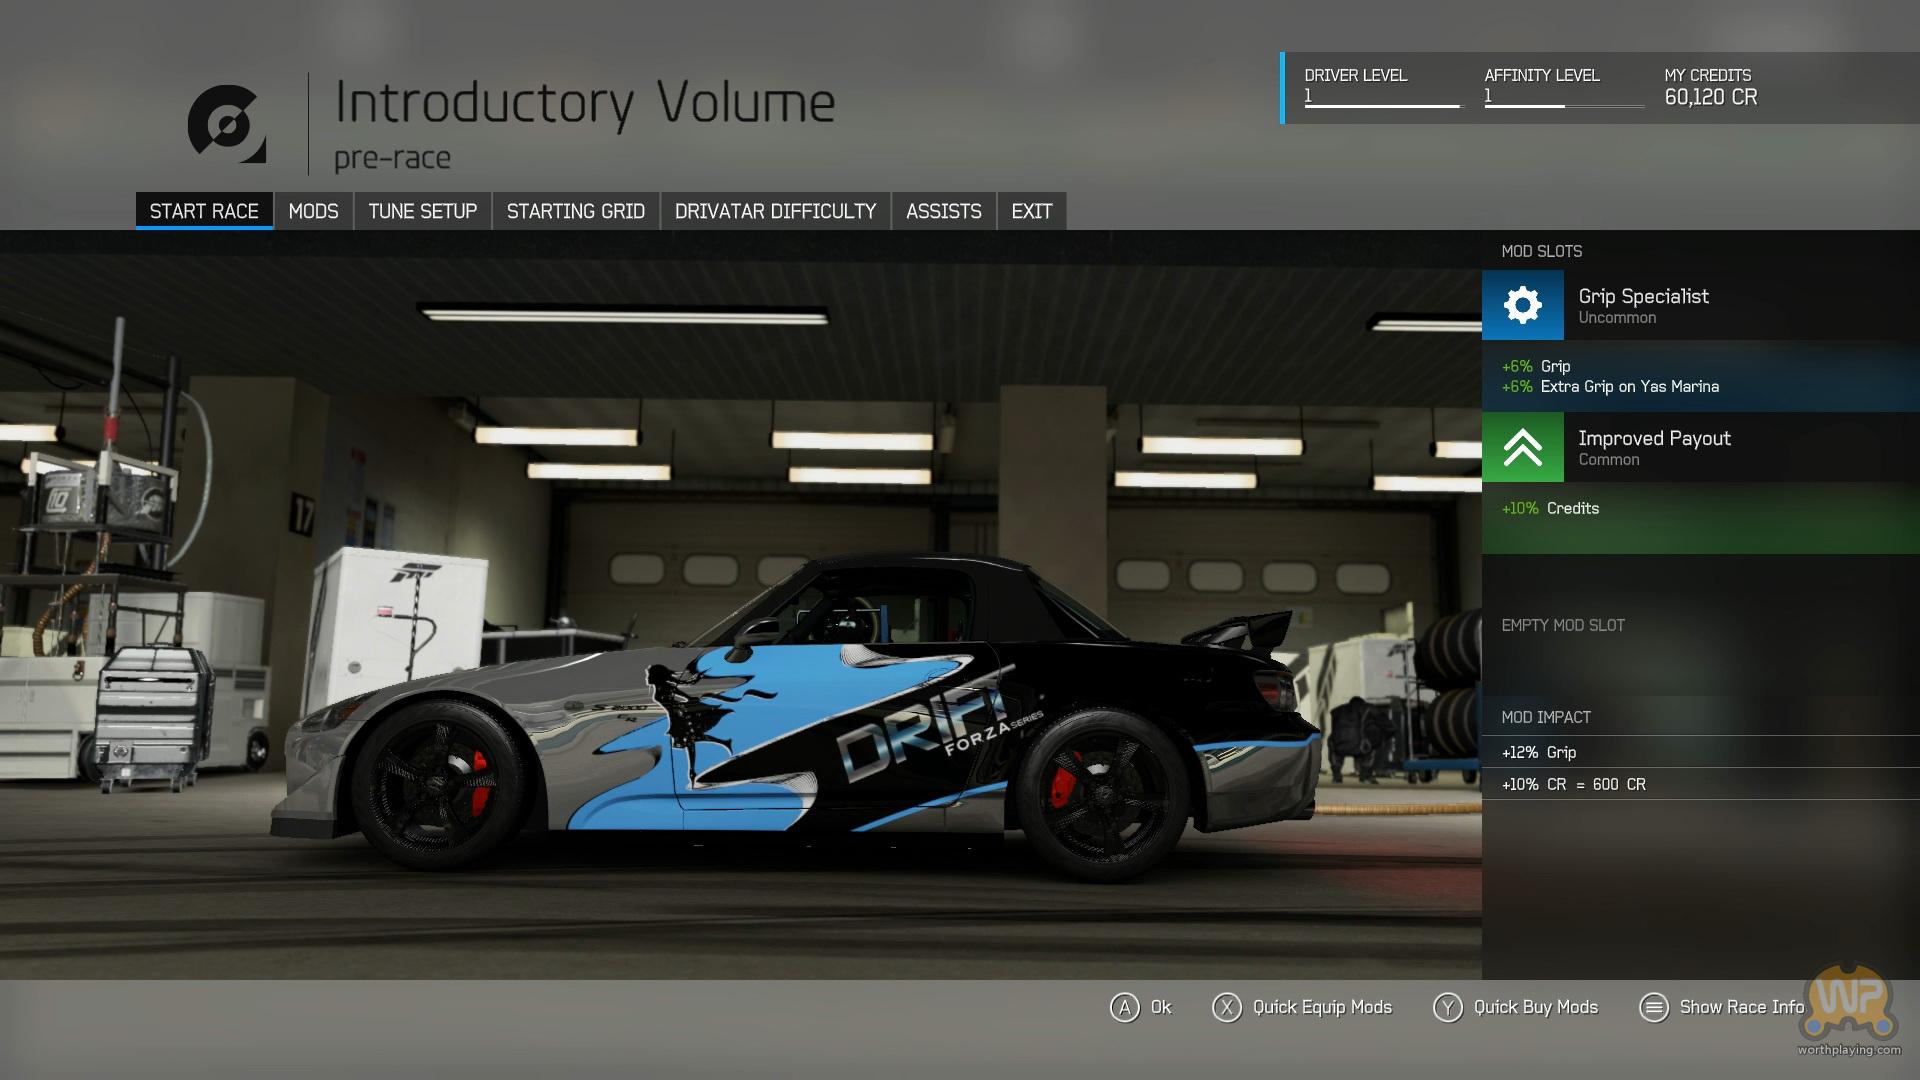
Task: Select the EXIT menu item
Action: 1031,211
